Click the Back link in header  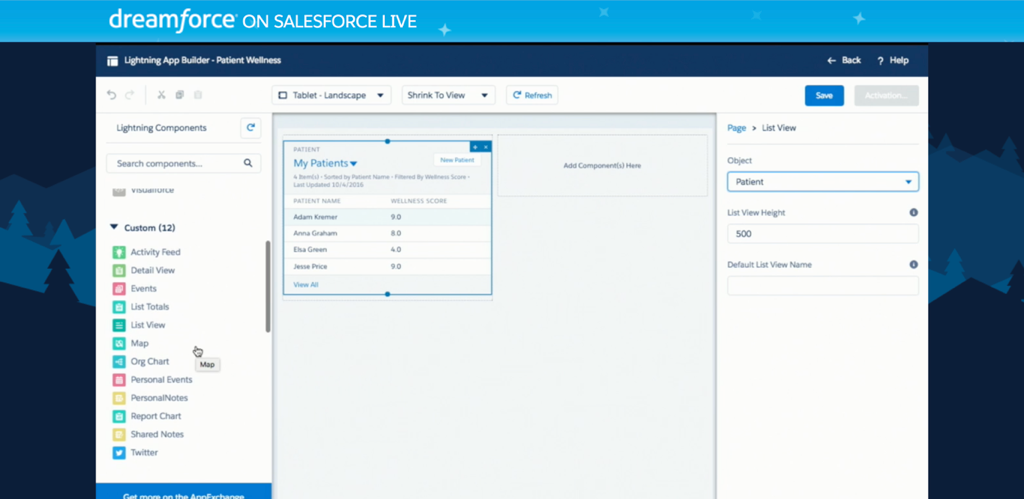(844, 61)
